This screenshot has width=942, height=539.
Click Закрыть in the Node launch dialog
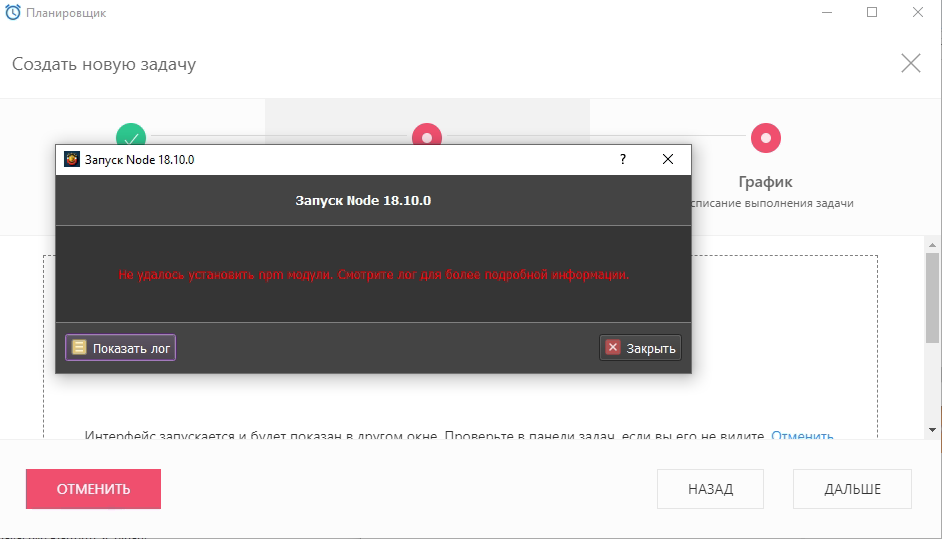[640, 348]
